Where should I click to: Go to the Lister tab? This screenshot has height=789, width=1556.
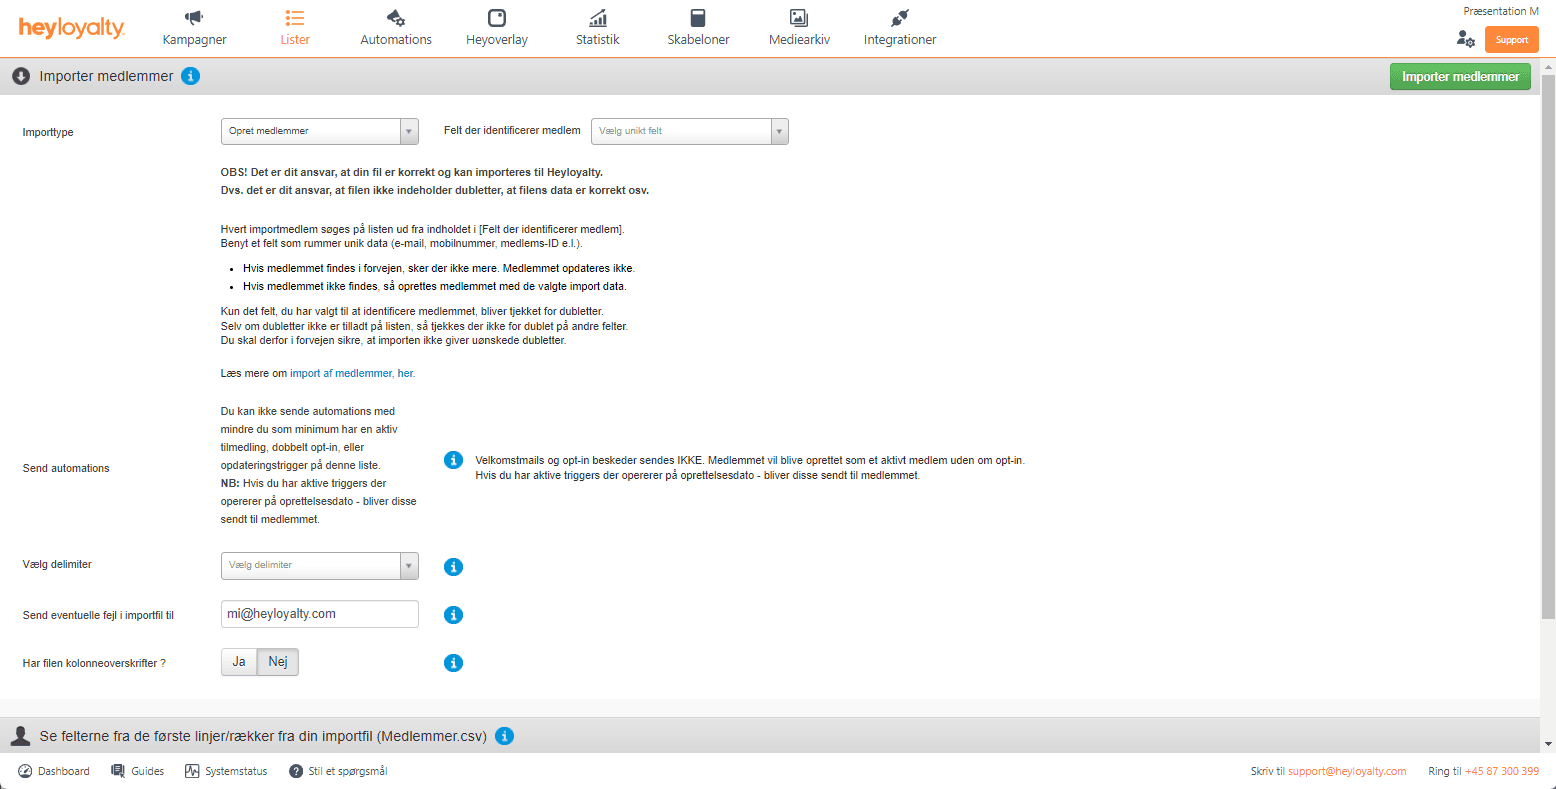coord(295,28)
